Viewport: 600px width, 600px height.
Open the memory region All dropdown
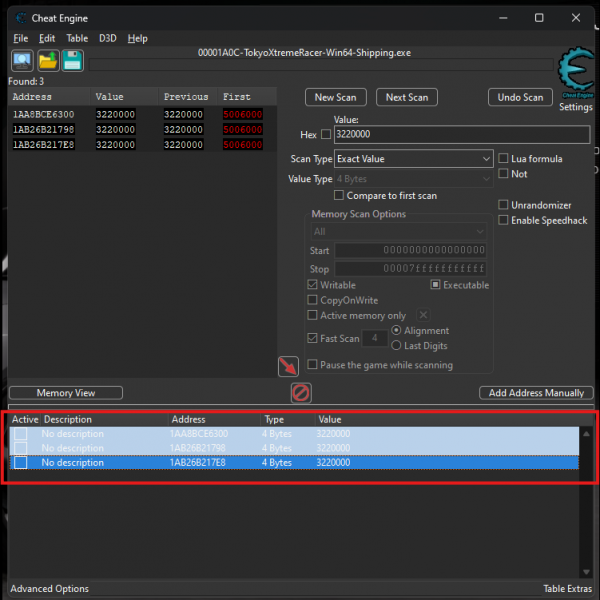tap(398, 232)
